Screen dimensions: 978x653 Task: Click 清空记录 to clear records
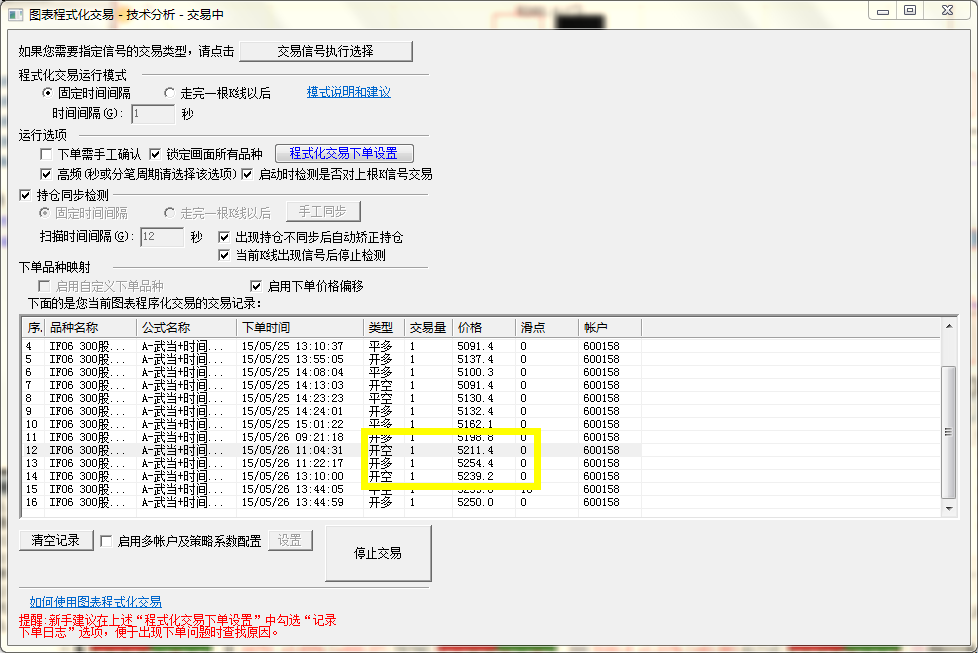coord(56,540)
